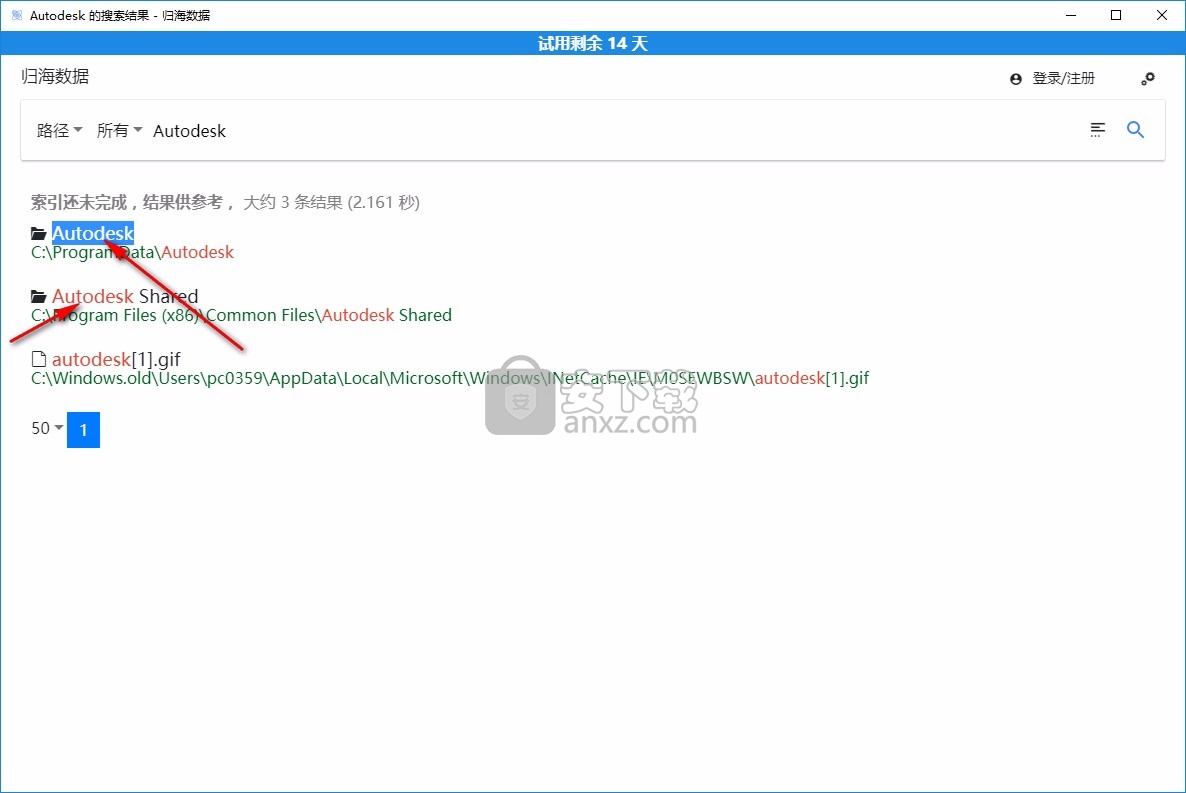Minimize the 归海数据 window

(1070, 15)
